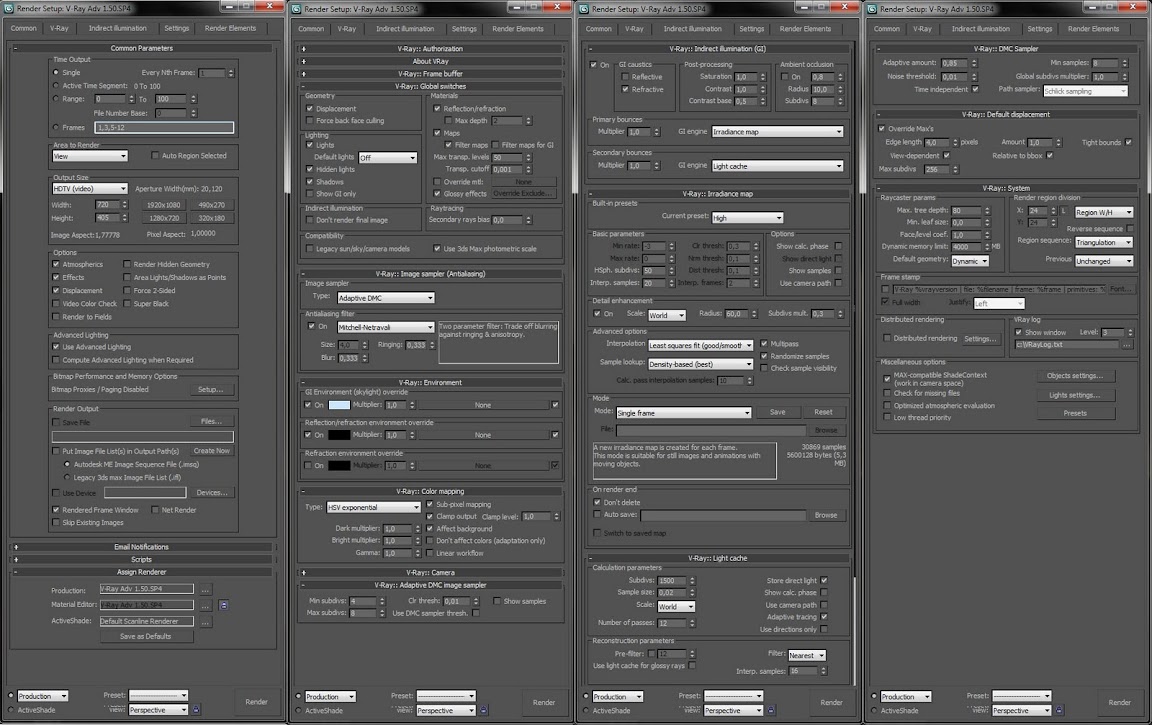
Task: Toggle view lock icon in Common Parameters window
Action: [x=196, y=710]
